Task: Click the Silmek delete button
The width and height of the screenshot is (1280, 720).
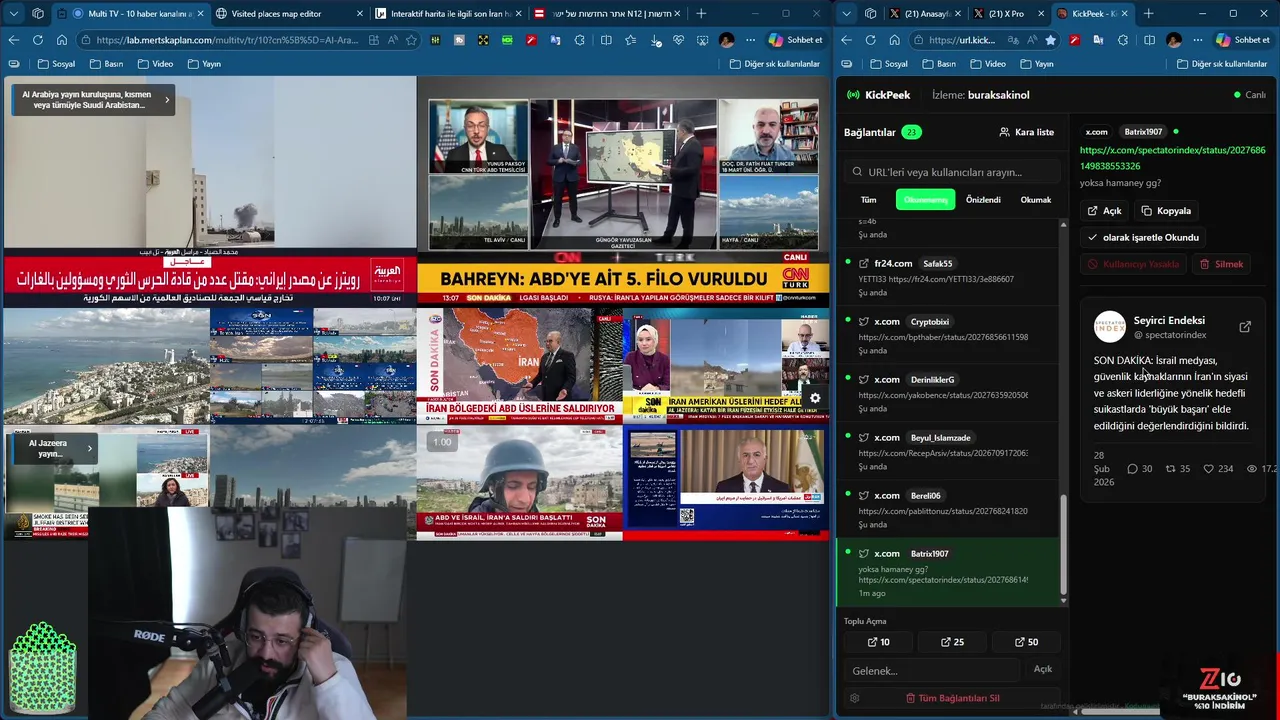Action: 1222,264
